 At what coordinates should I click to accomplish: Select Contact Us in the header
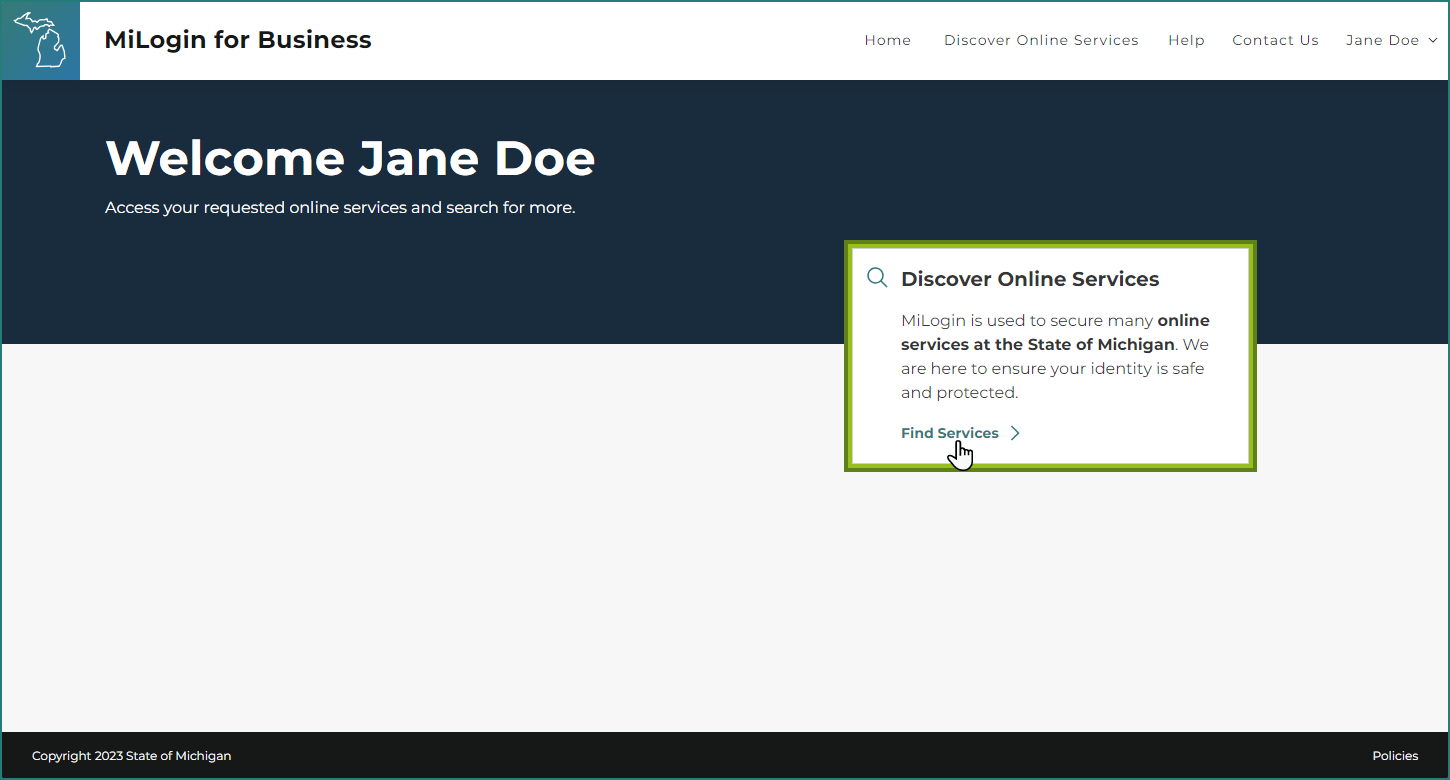tap(1275, 40)
